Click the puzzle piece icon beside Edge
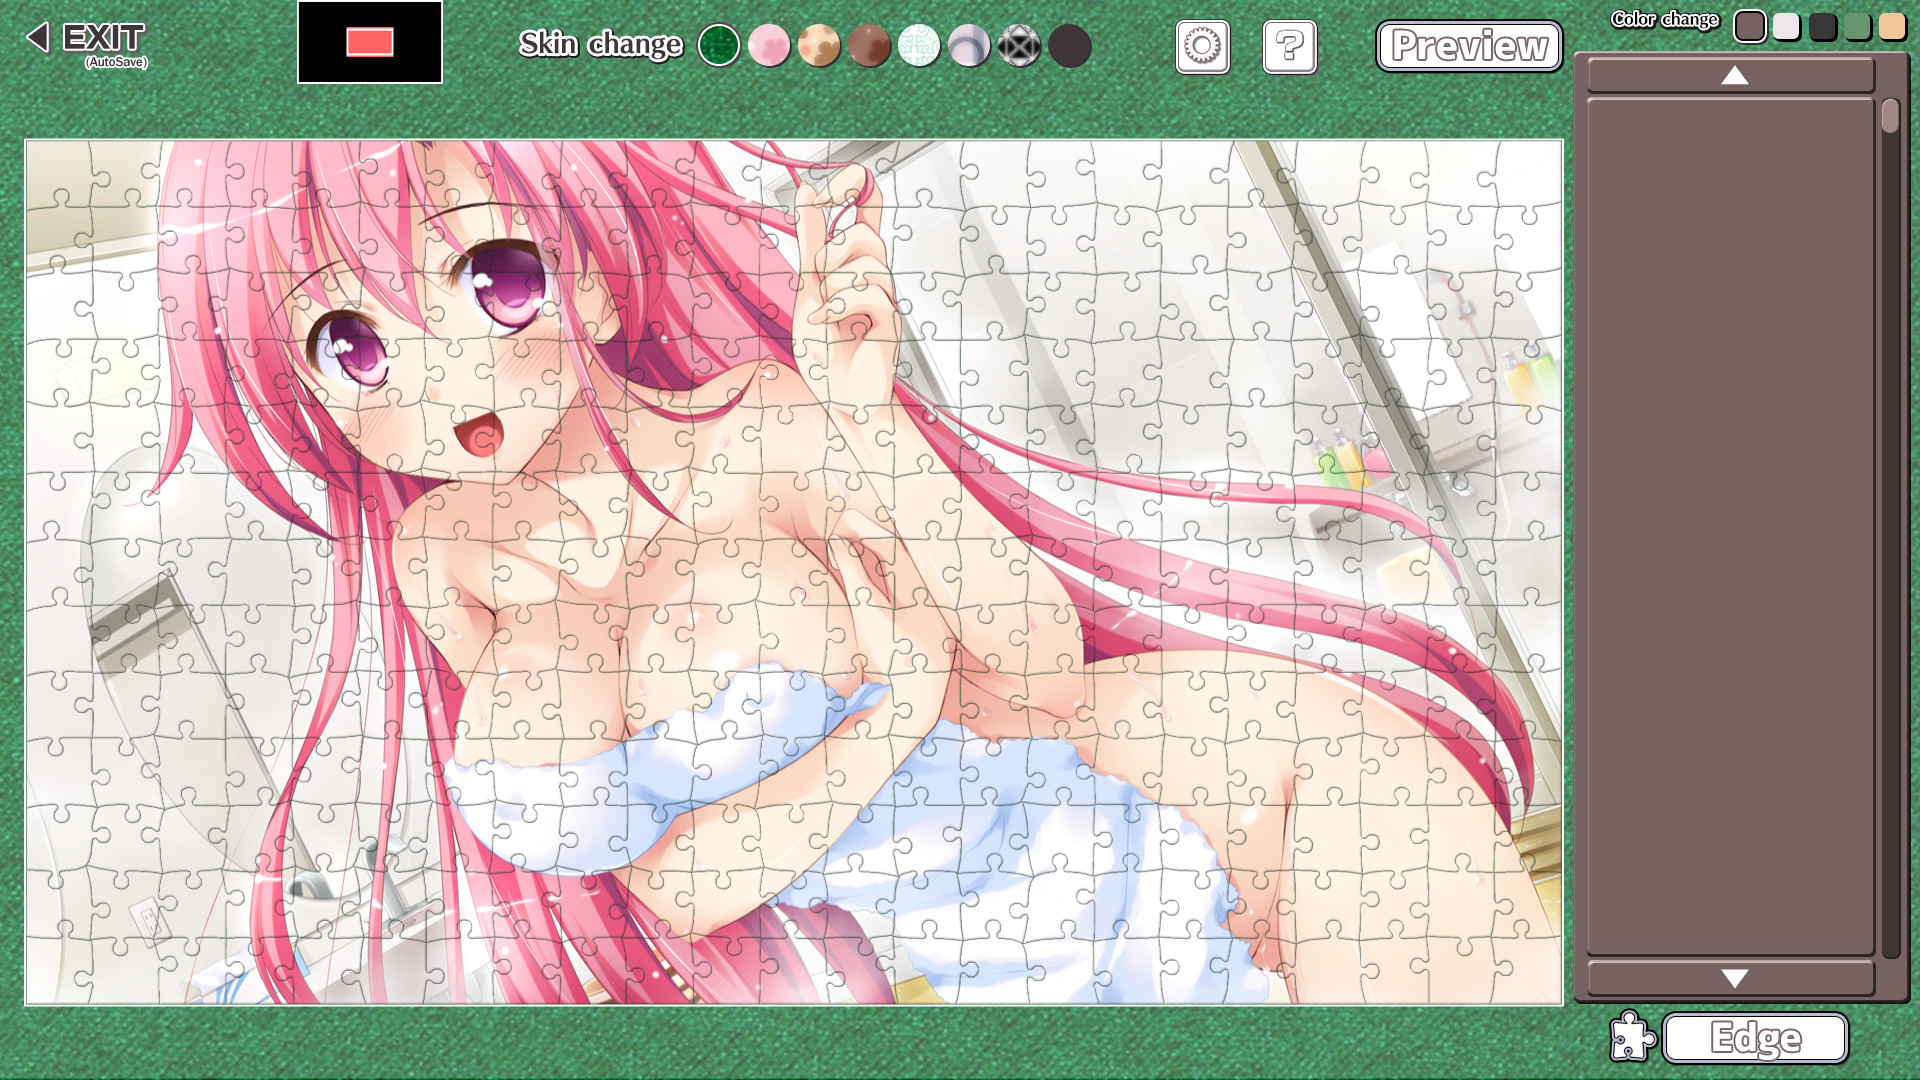The width and height of the screenshot is (1920, 1080). pos(1634,1037)
